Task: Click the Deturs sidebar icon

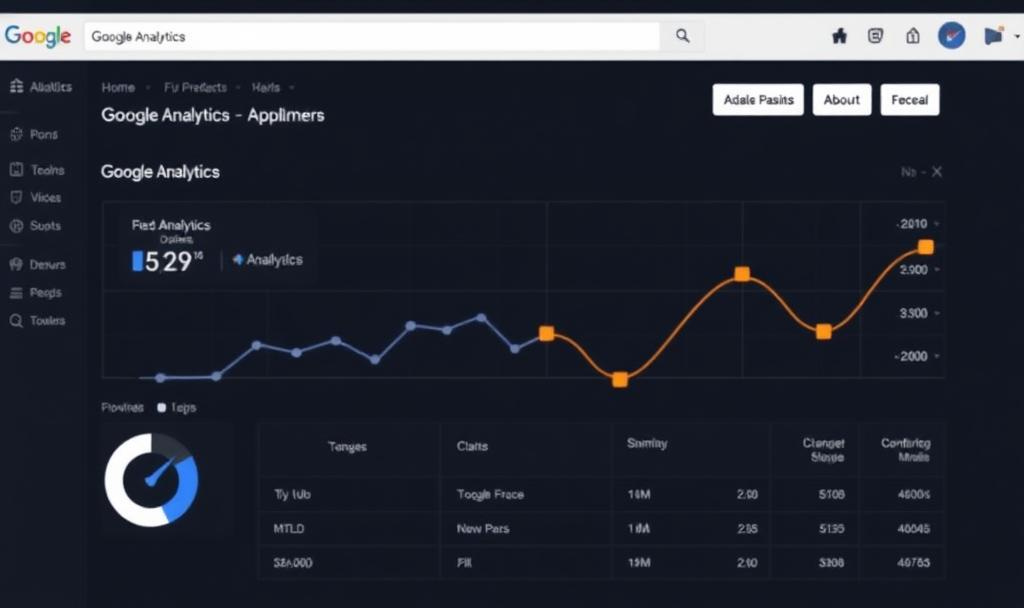Action: (16, 264)
